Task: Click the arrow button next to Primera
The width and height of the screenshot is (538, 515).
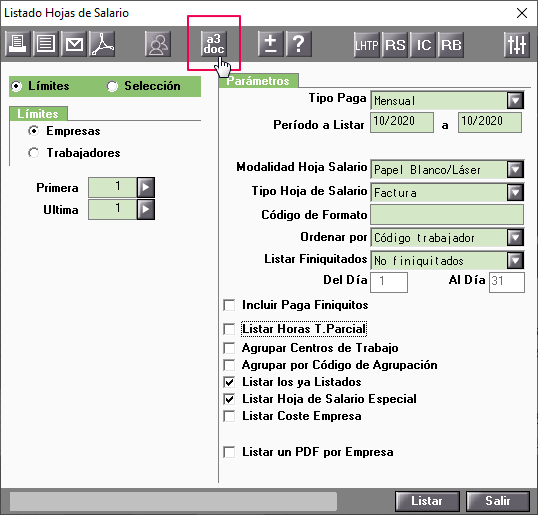Action: coord(146,187)
